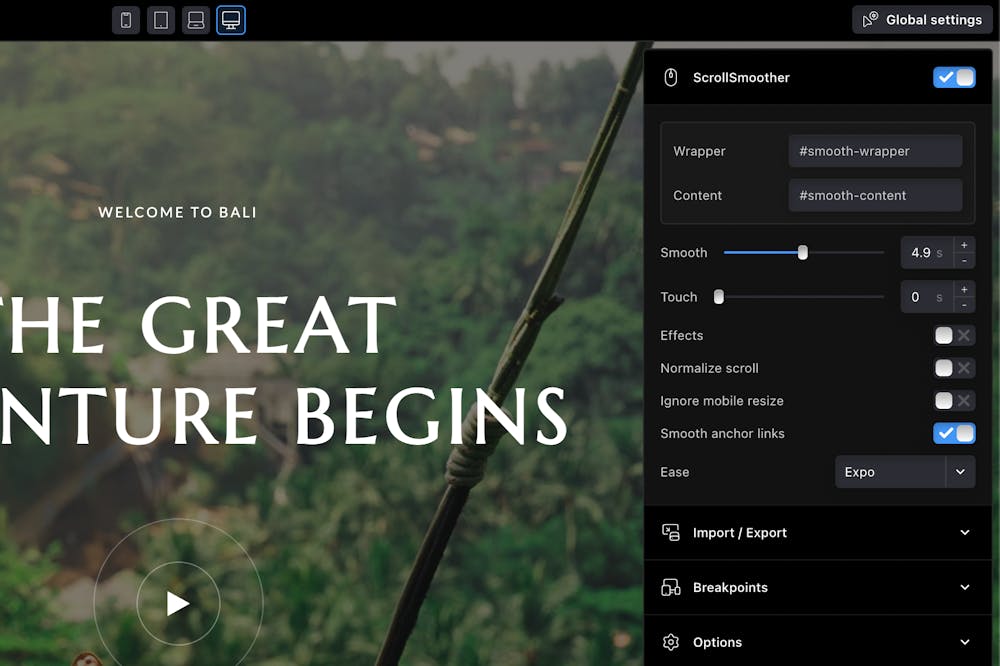Edit the Wrapper selector field
1000x666 pixels.
pos(875,151)
